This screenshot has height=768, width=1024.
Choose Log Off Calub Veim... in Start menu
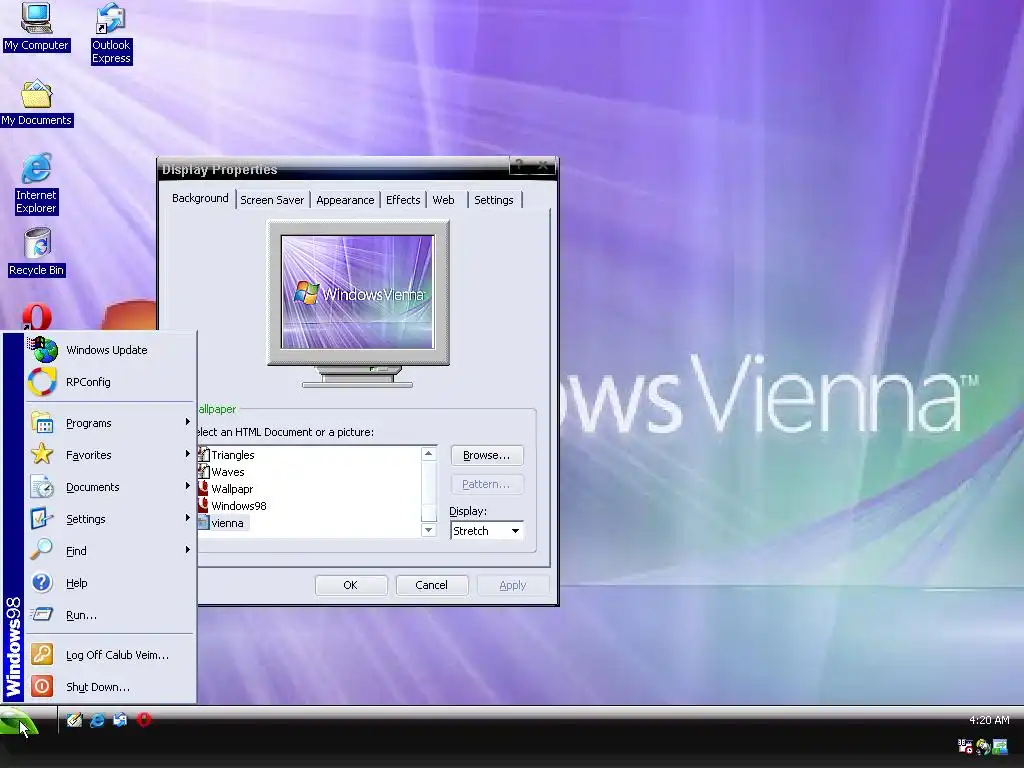point(110,655)
